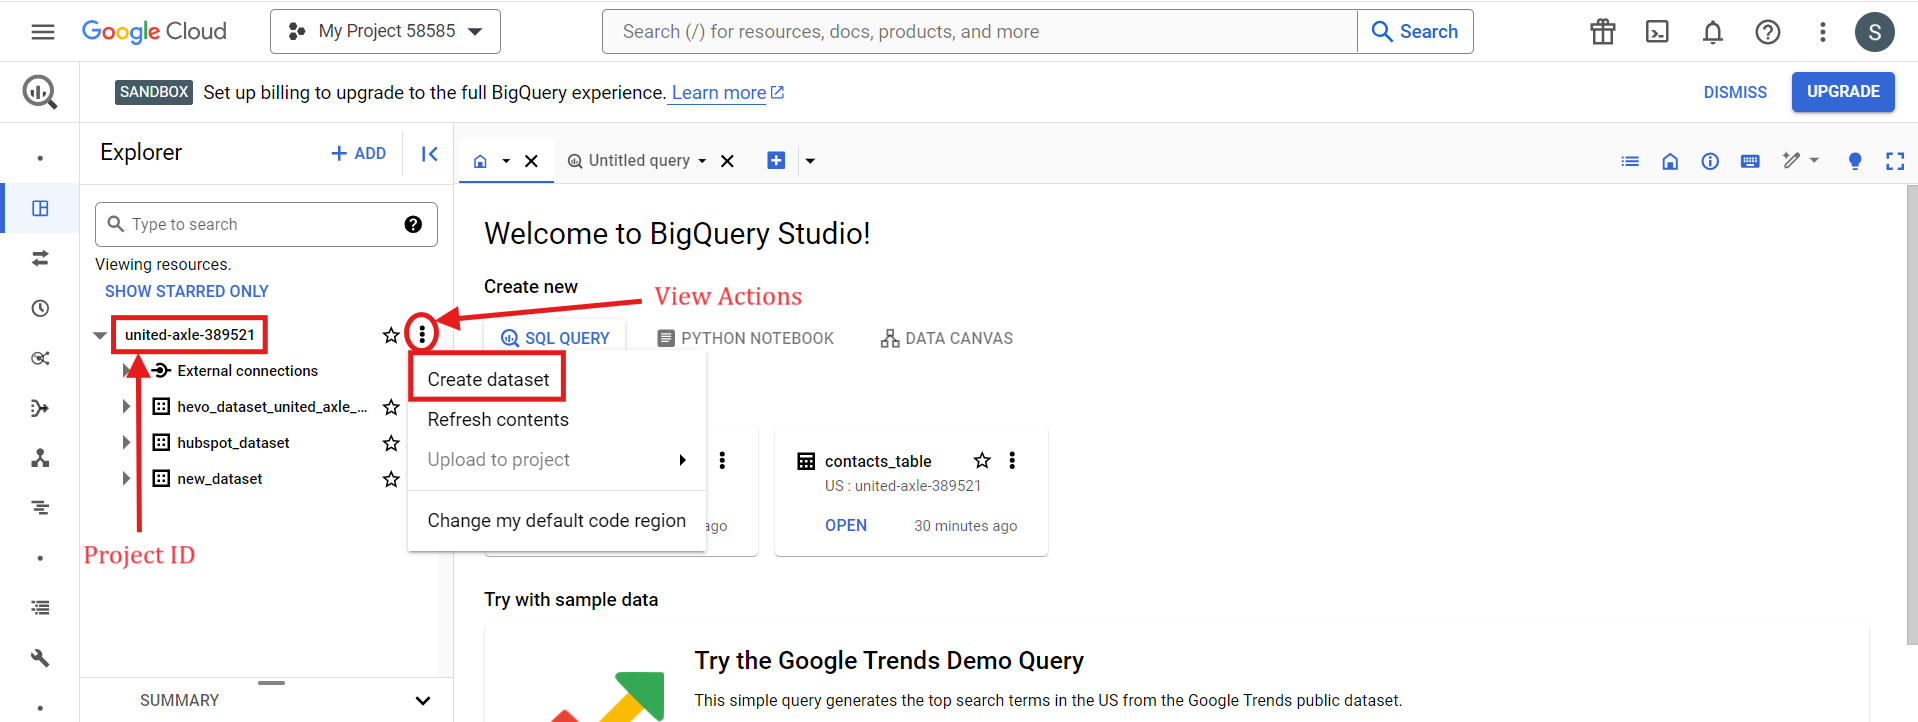1918x722 pixels.
Task: Click the UPGRADE button
Action: [1843, 92]
